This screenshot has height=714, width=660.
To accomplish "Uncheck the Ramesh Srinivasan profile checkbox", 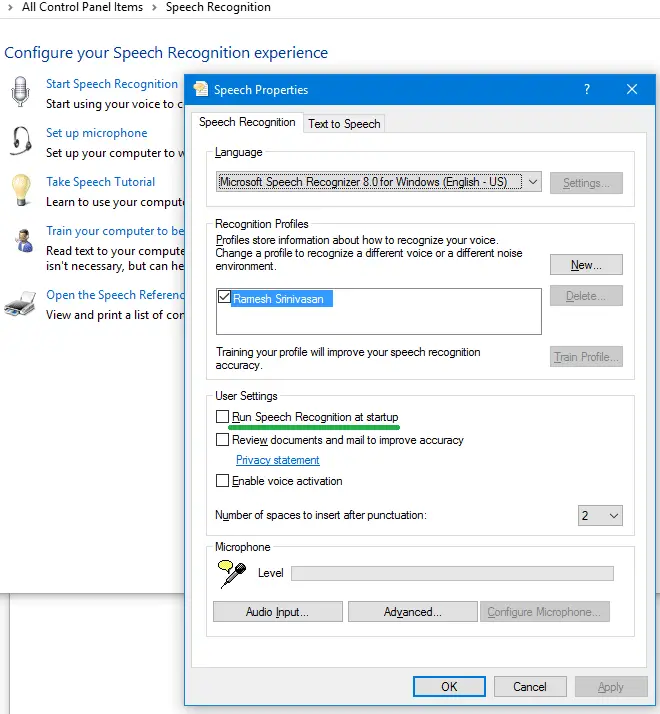I will click(224, 297).
